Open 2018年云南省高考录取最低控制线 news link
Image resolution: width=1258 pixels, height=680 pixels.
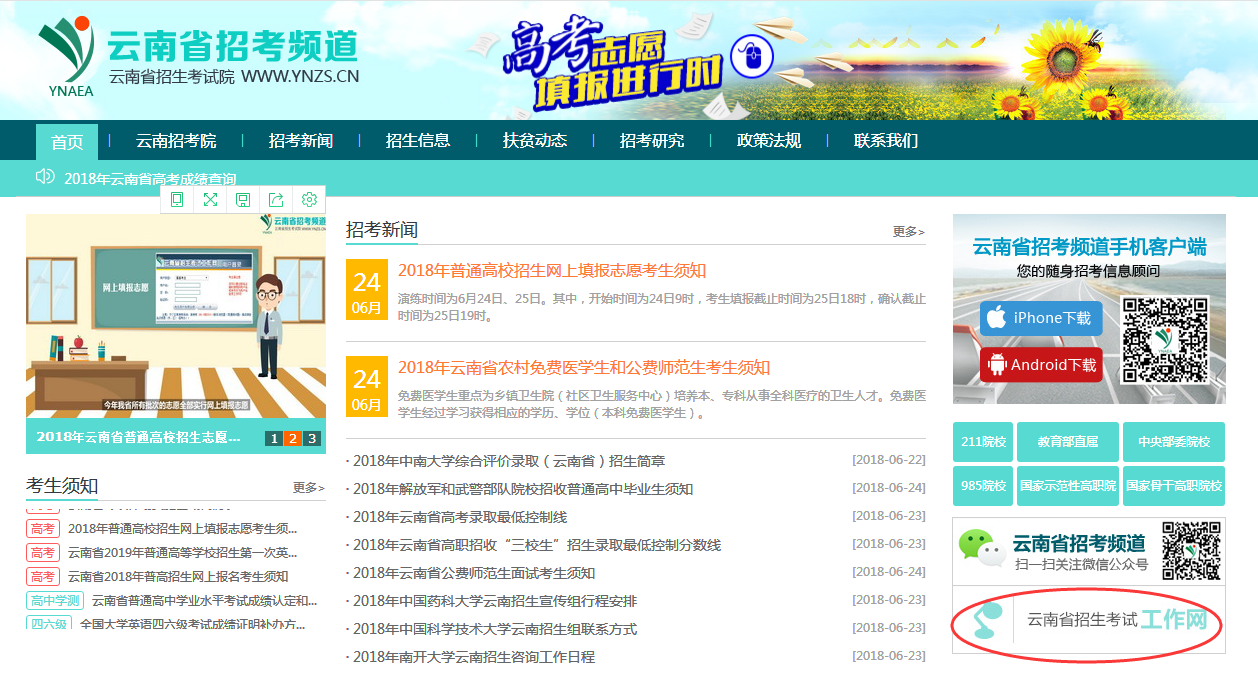(460, 517)
